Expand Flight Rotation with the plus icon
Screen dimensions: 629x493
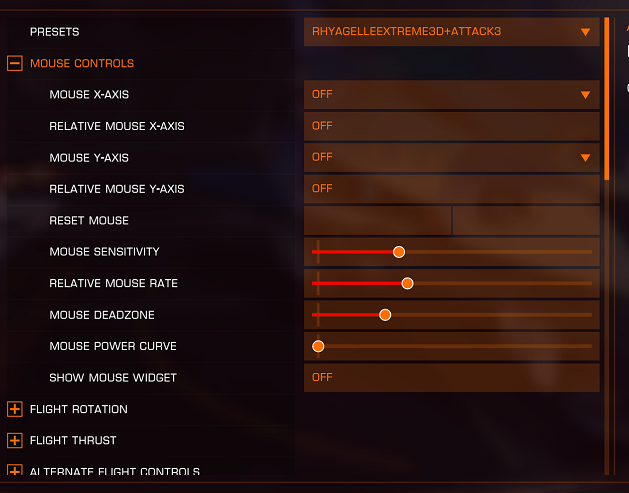point(15,409)
